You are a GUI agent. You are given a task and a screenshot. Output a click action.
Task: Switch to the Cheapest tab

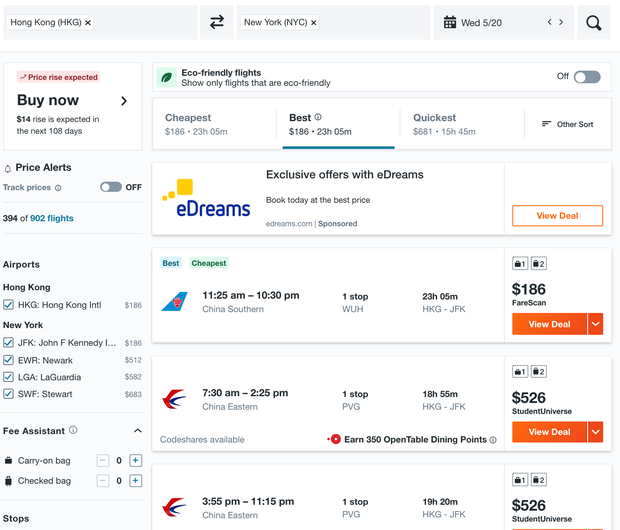pyautogui.click(x=212, y=124)
